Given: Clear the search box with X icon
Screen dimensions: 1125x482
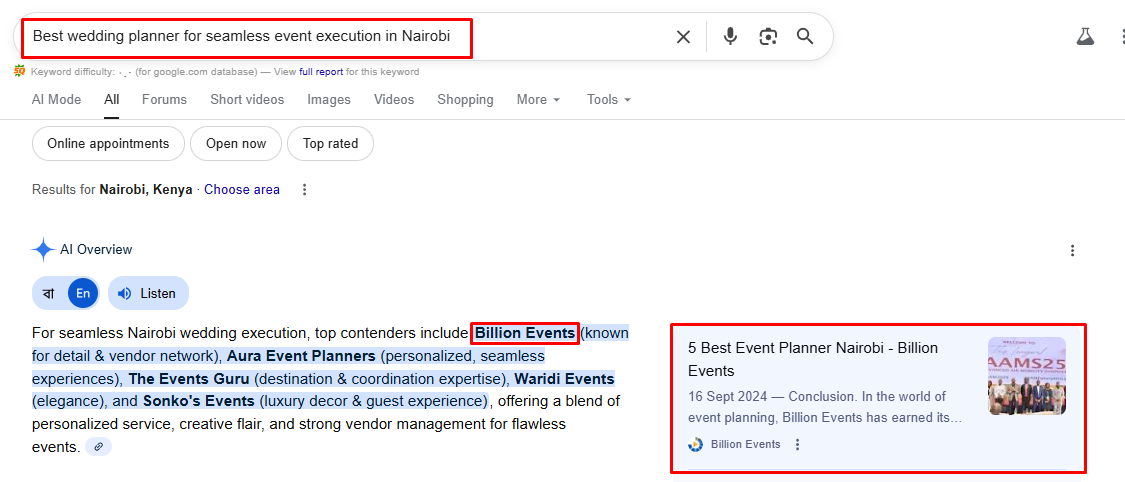Looking at the screenshot, I should (683, 37).
